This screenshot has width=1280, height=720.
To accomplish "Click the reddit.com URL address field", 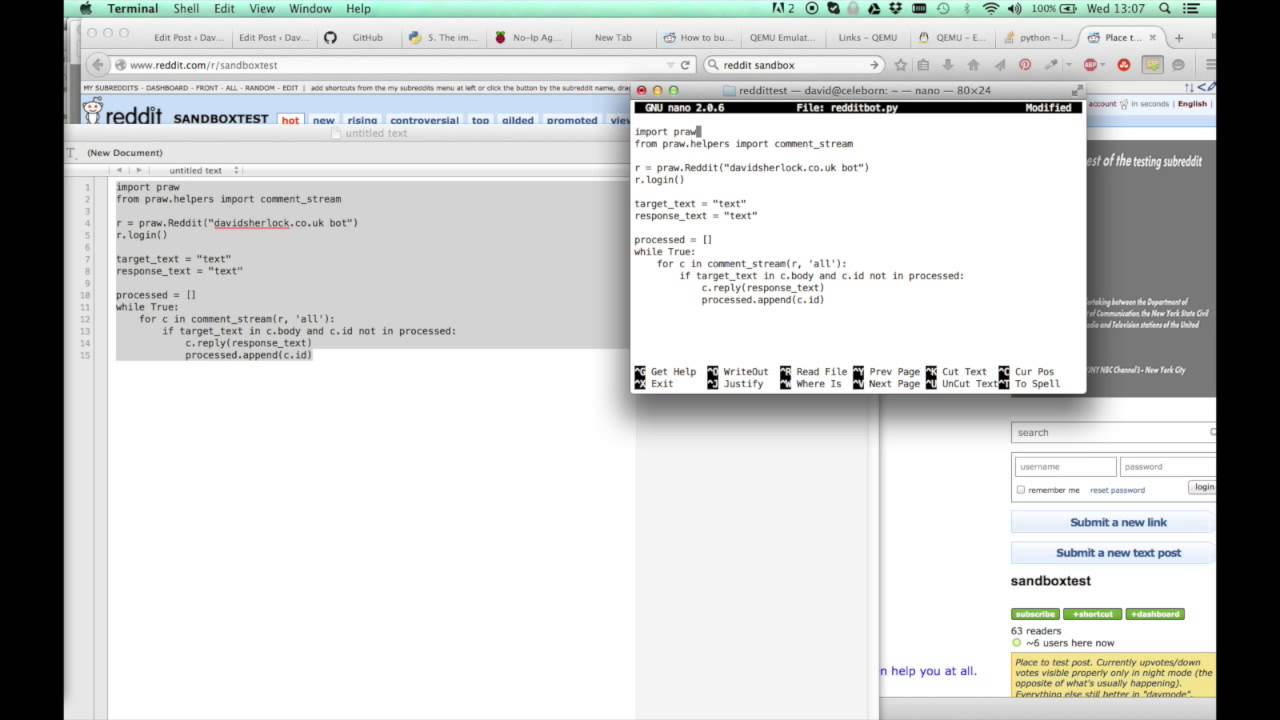I will point(390,65).
